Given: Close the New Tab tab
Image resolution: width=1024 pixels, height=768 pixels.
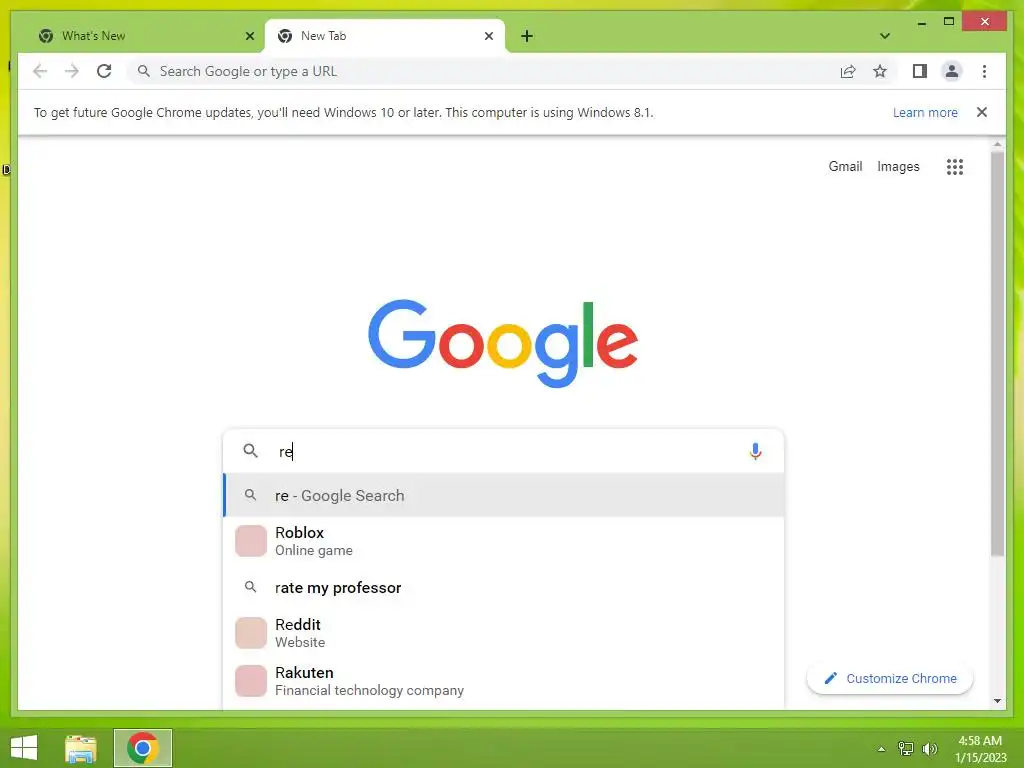Looking at the screenshot, I should (488, 36).
